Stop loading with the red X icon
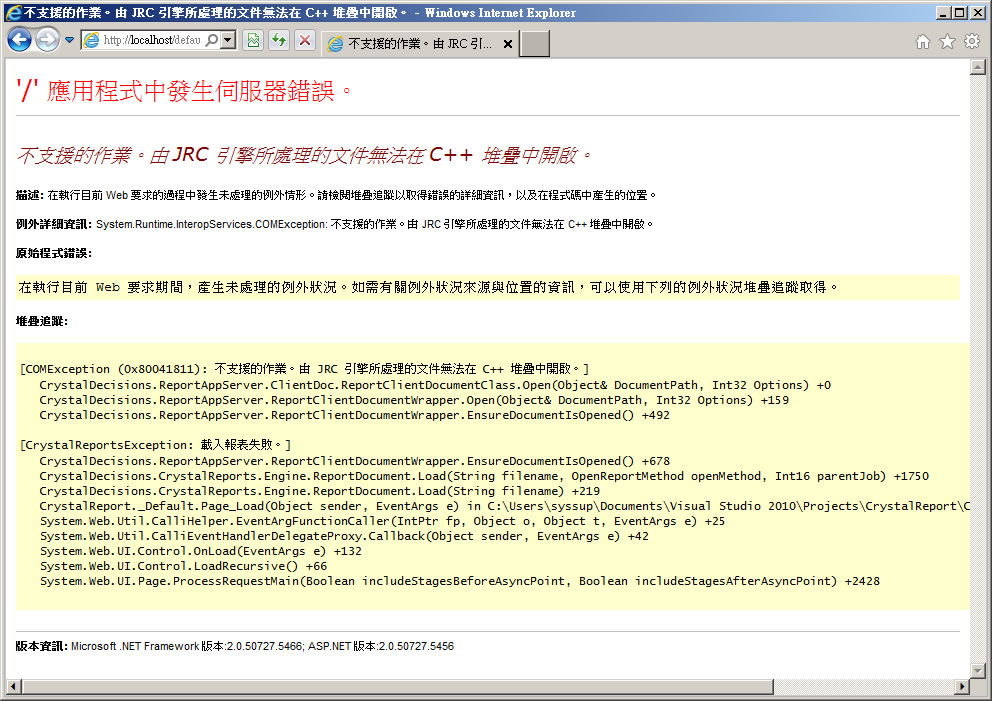The height and width of the screenshot is (701, 992). [x=305, y=40]
